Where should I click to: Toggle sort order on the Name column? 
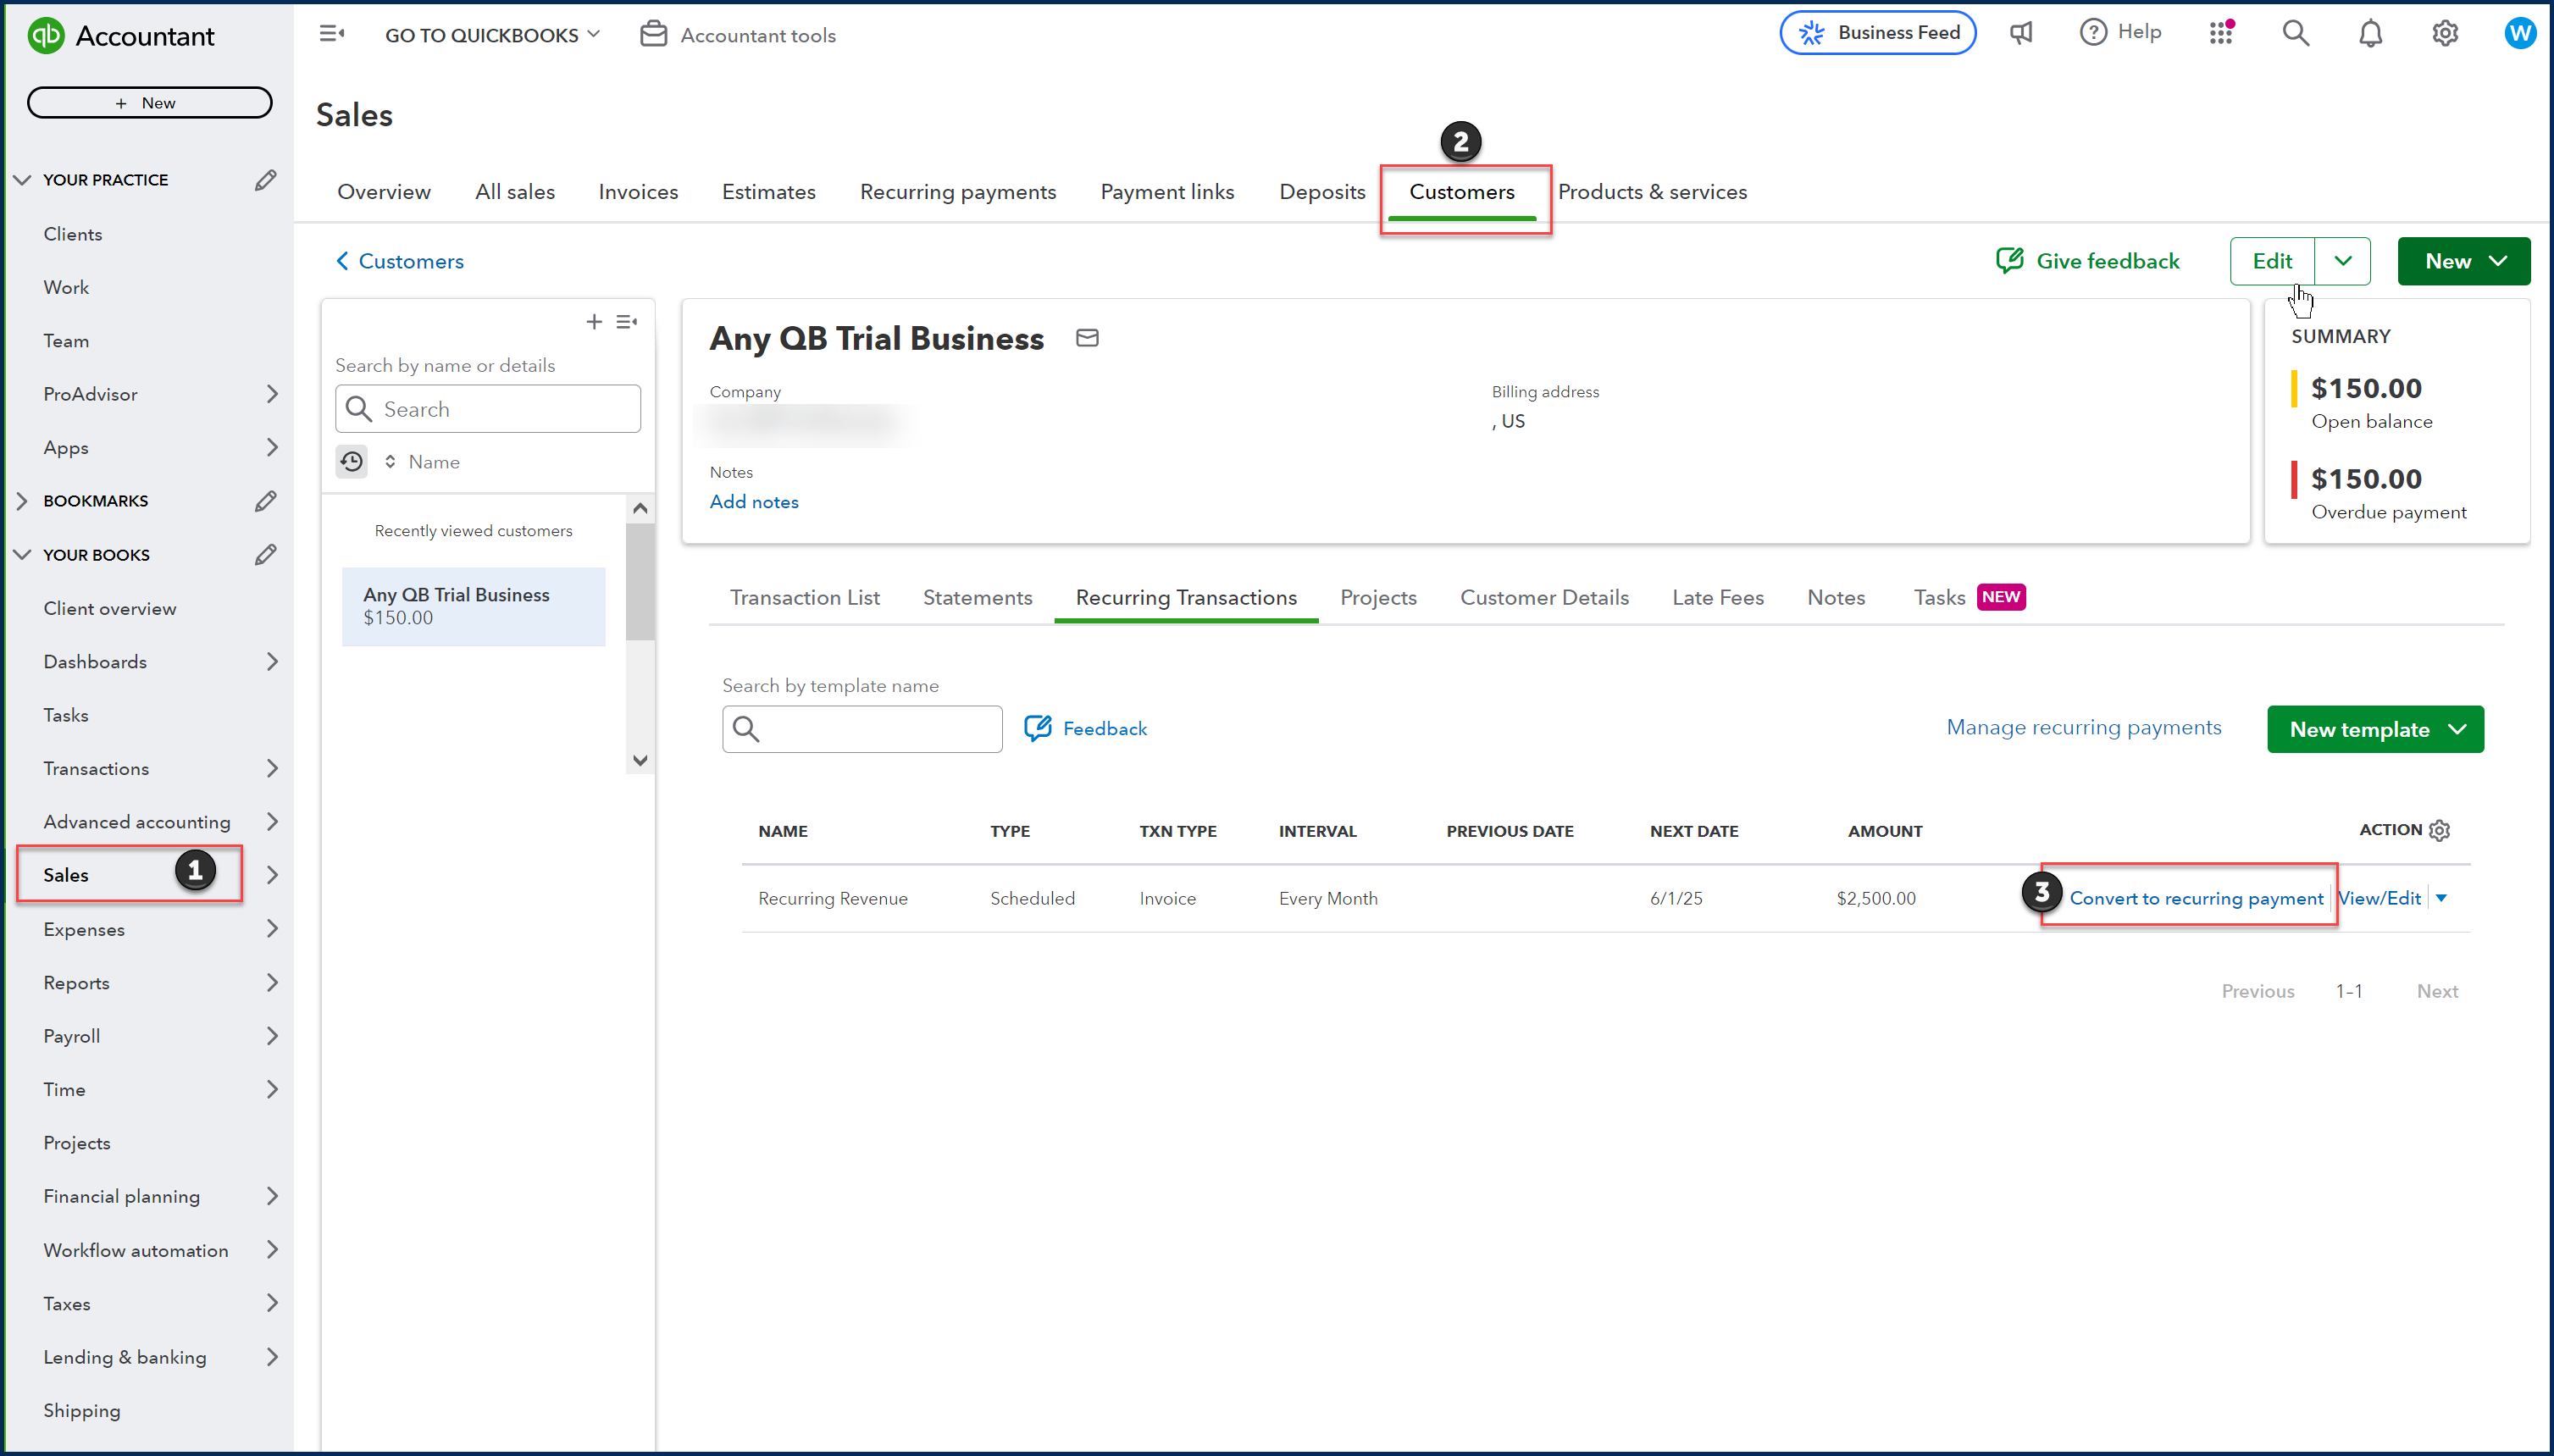(389, 461)
